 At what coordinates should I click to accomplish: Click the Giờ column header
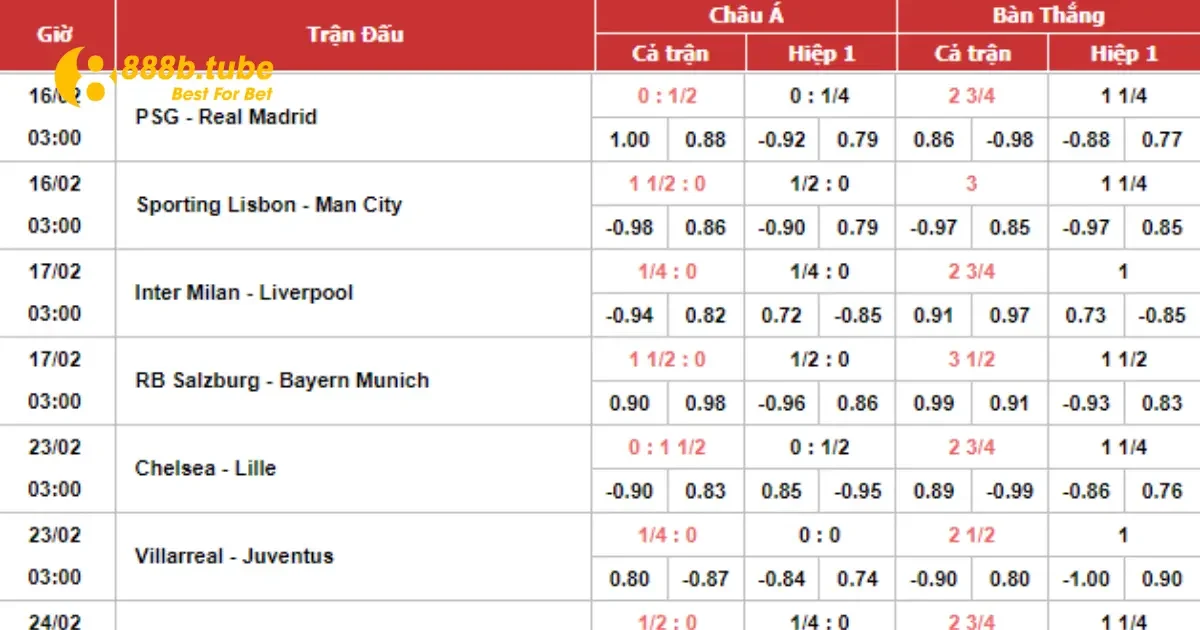pyautogui.click(x=57, y=34)
